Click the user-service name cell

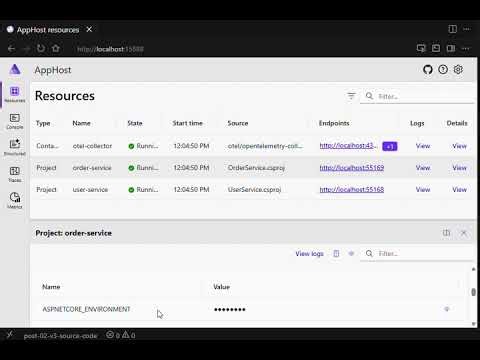(x=90, y=189)
